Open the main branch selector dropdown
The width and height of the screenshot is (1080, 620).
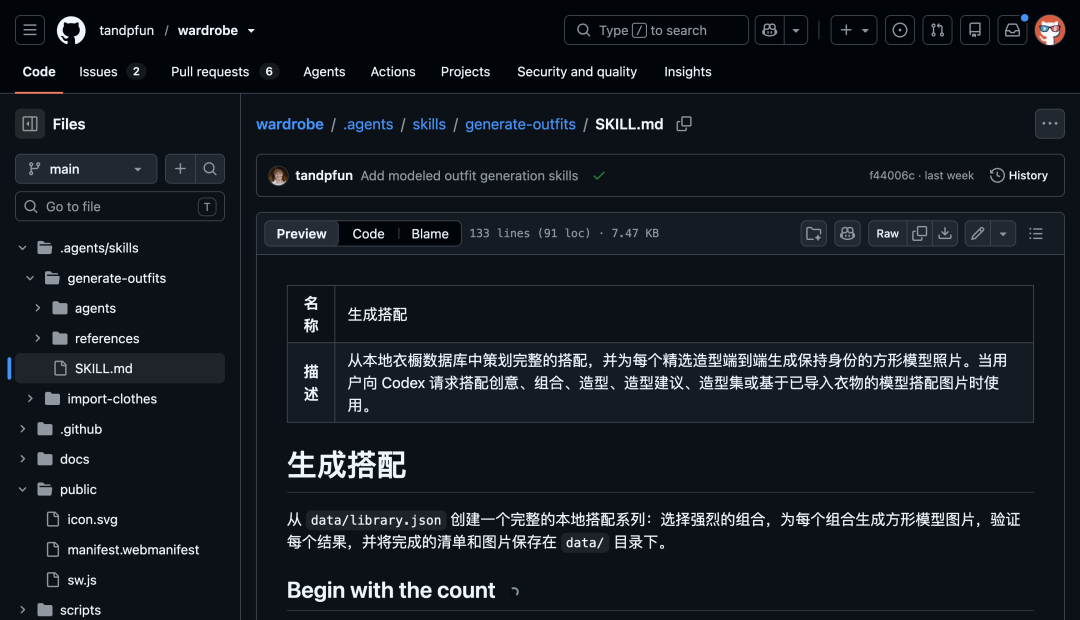tap(86, 169)
